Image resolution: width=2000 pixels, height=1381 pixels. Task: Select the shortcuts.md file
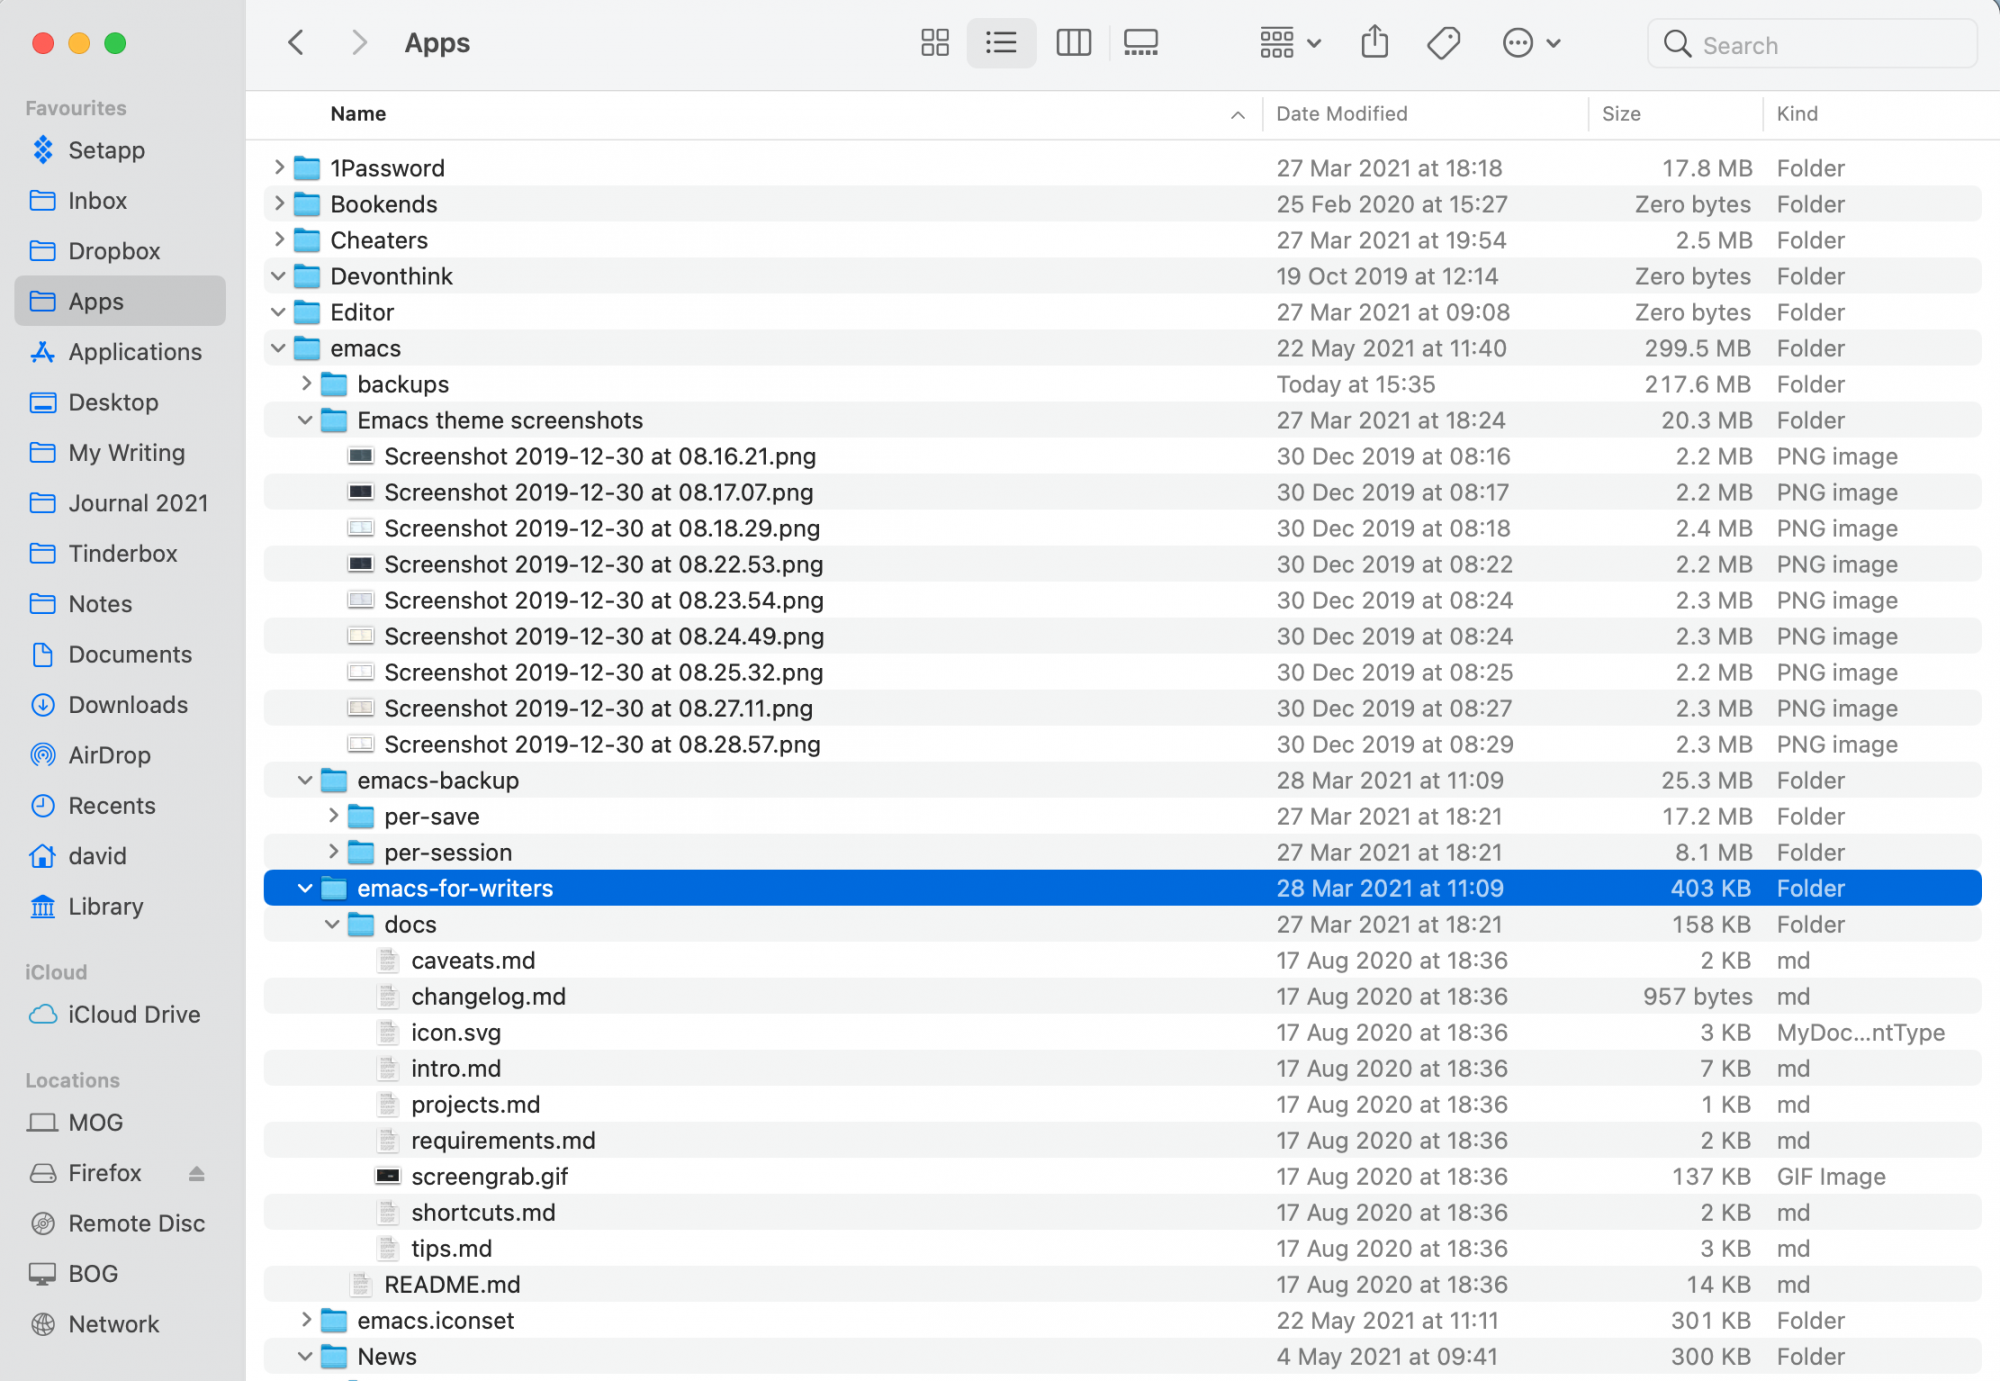[1122, 1212]
